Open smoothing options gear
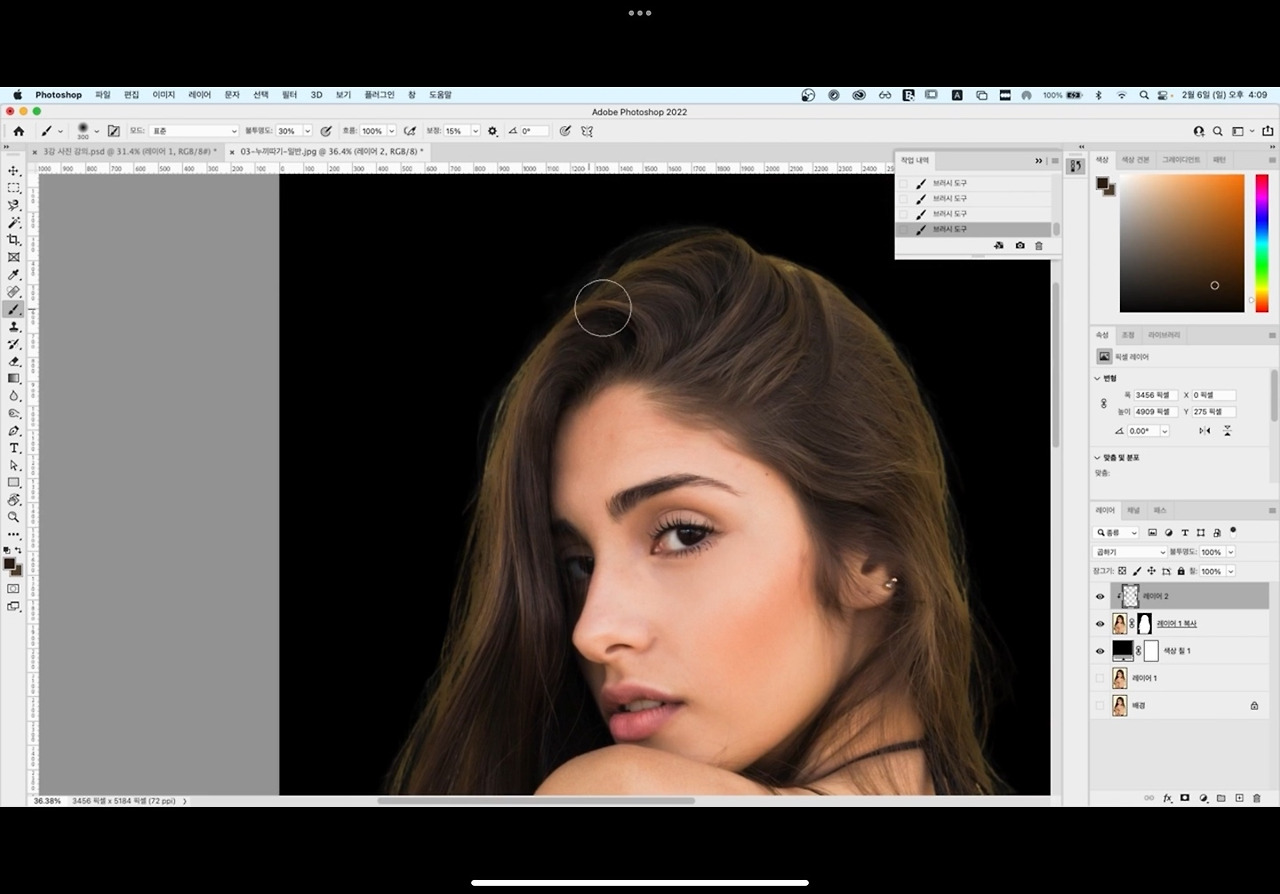Image resolution: width=1280 pixels, height=894 pixels. pos(492,131)
